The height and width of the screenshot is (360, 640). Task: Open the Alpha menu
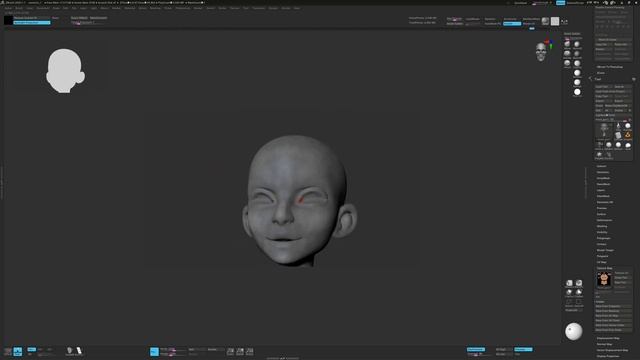click(x=8, y=8)
